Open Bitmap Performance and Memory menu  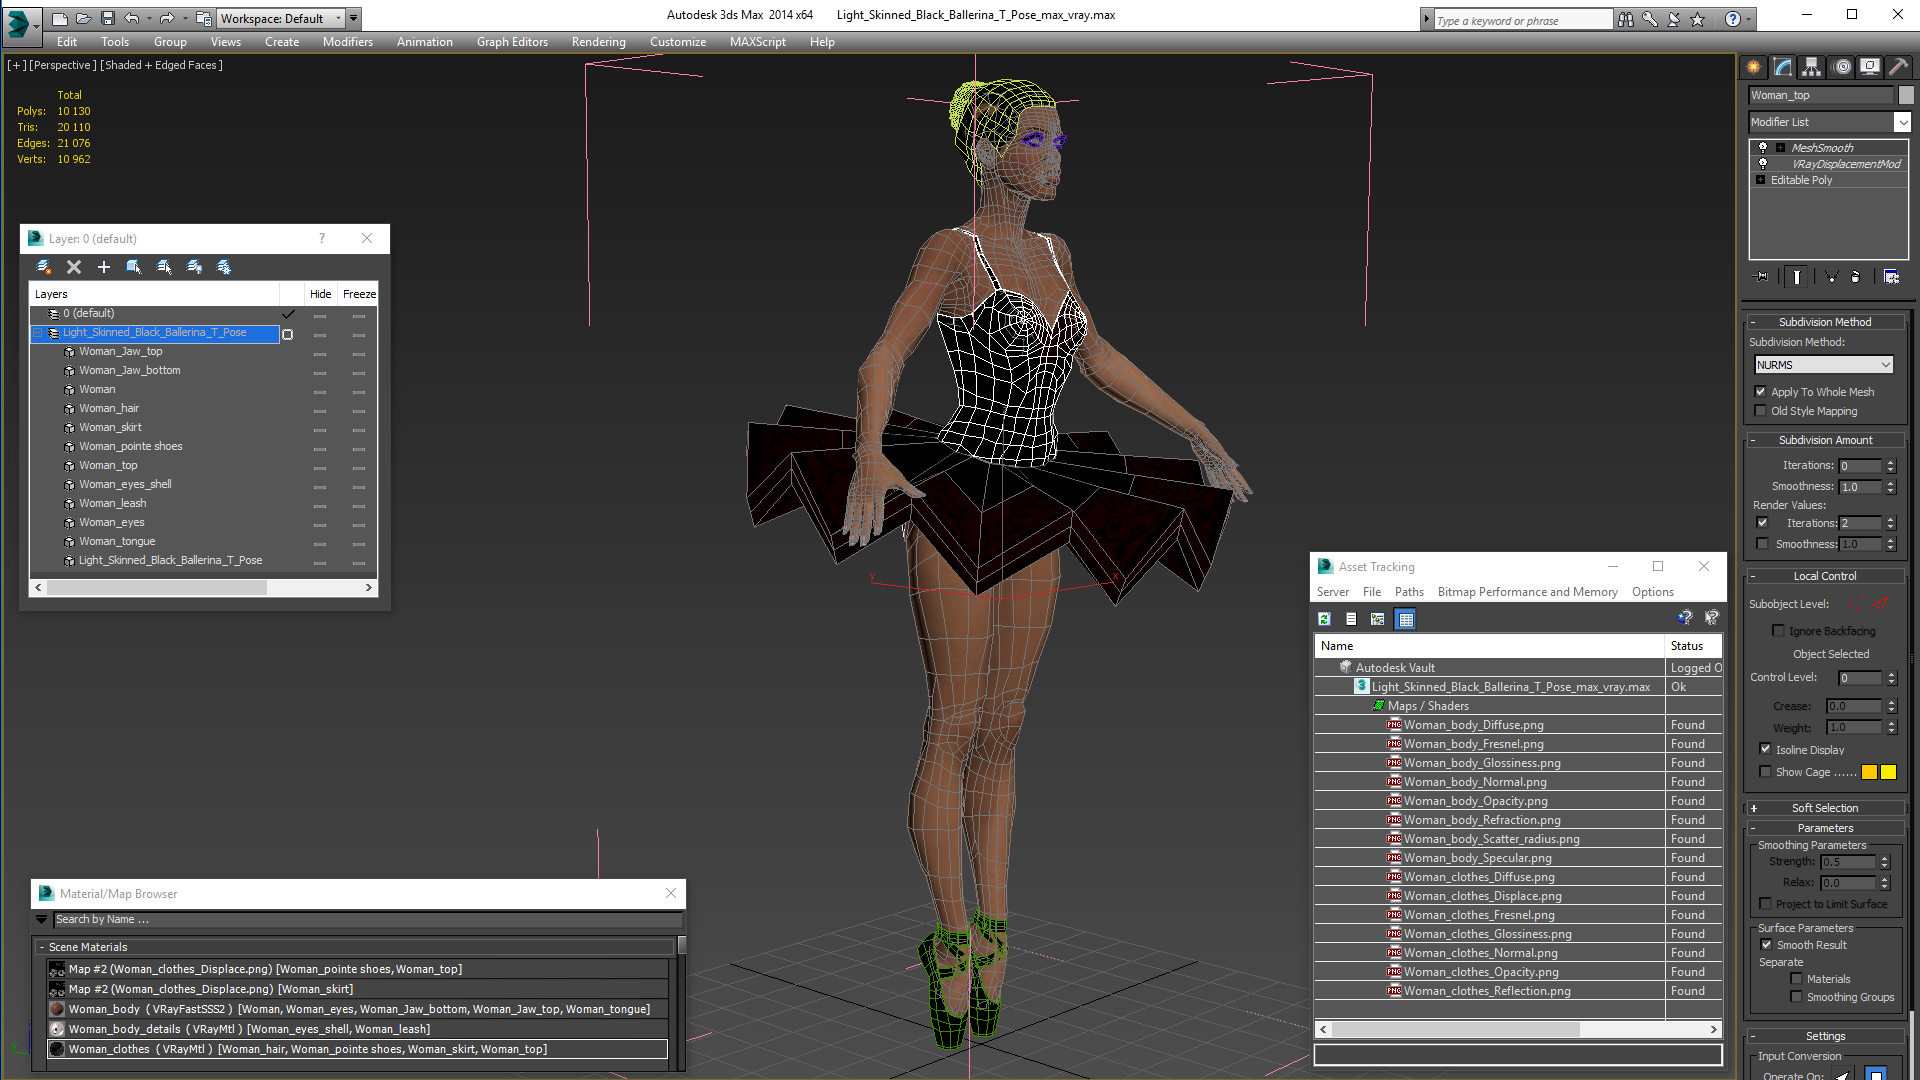tap(1527, 592)
